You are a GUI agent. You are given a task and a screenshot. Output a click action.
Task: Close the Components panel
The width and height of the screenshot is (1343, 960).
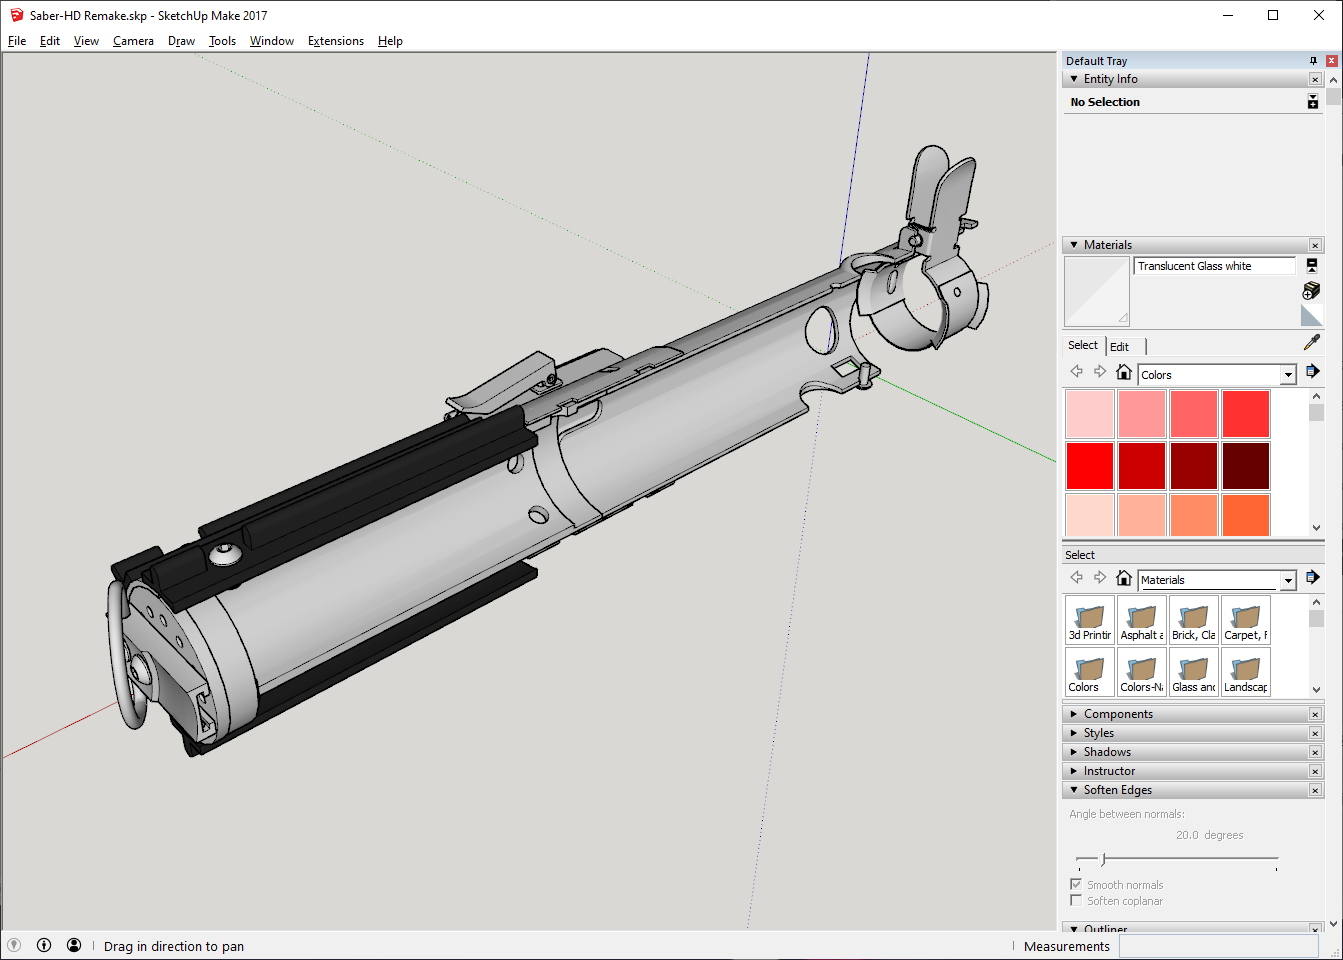[1315, 714]
